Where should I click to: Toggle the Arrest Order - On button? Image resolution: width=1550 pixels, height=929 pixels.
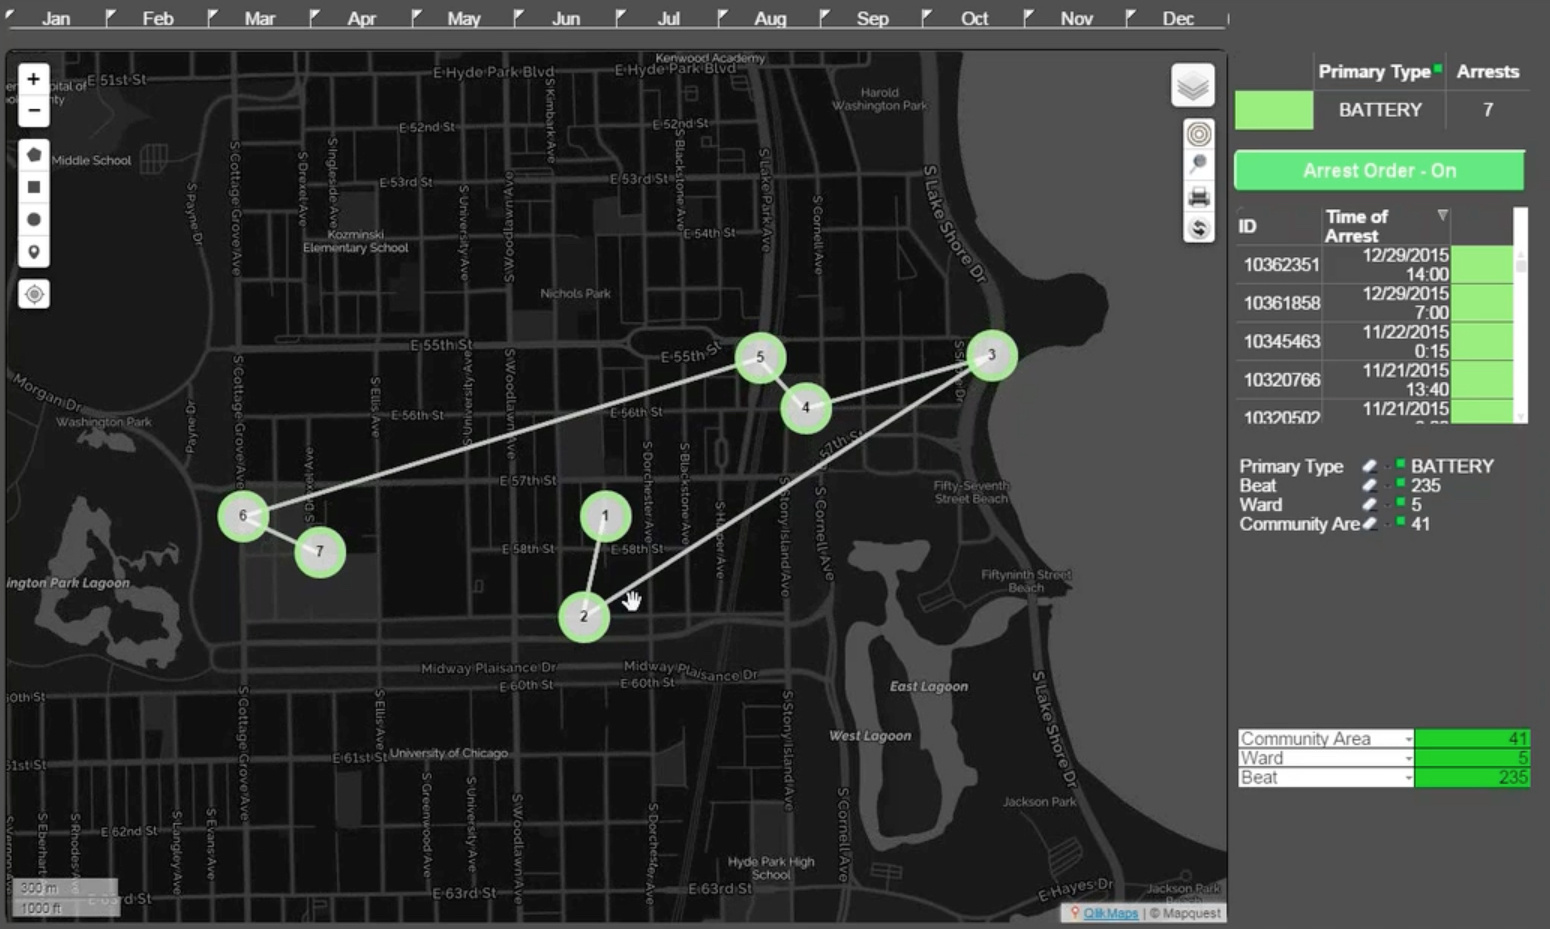click(1378, 171)
